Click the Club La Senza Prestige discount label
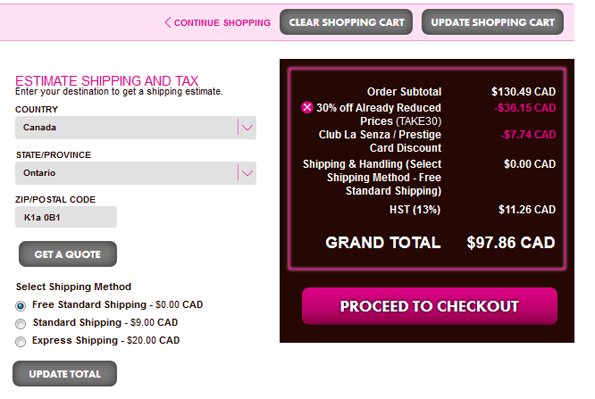The height and width of the screenshot is (399, 595). click(380, 141)
